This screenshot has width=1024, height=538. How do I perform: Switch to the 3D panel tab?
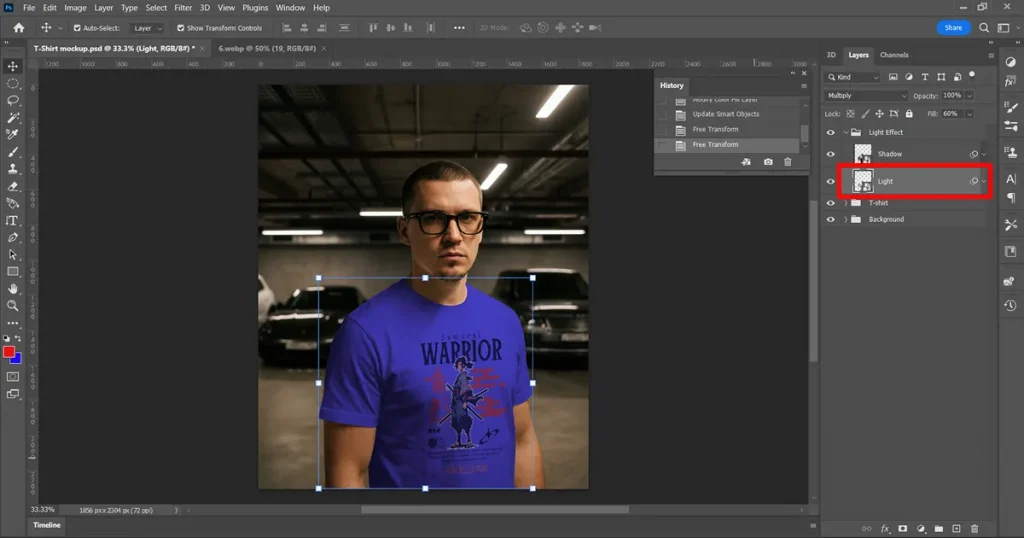[x=831, y=55]
